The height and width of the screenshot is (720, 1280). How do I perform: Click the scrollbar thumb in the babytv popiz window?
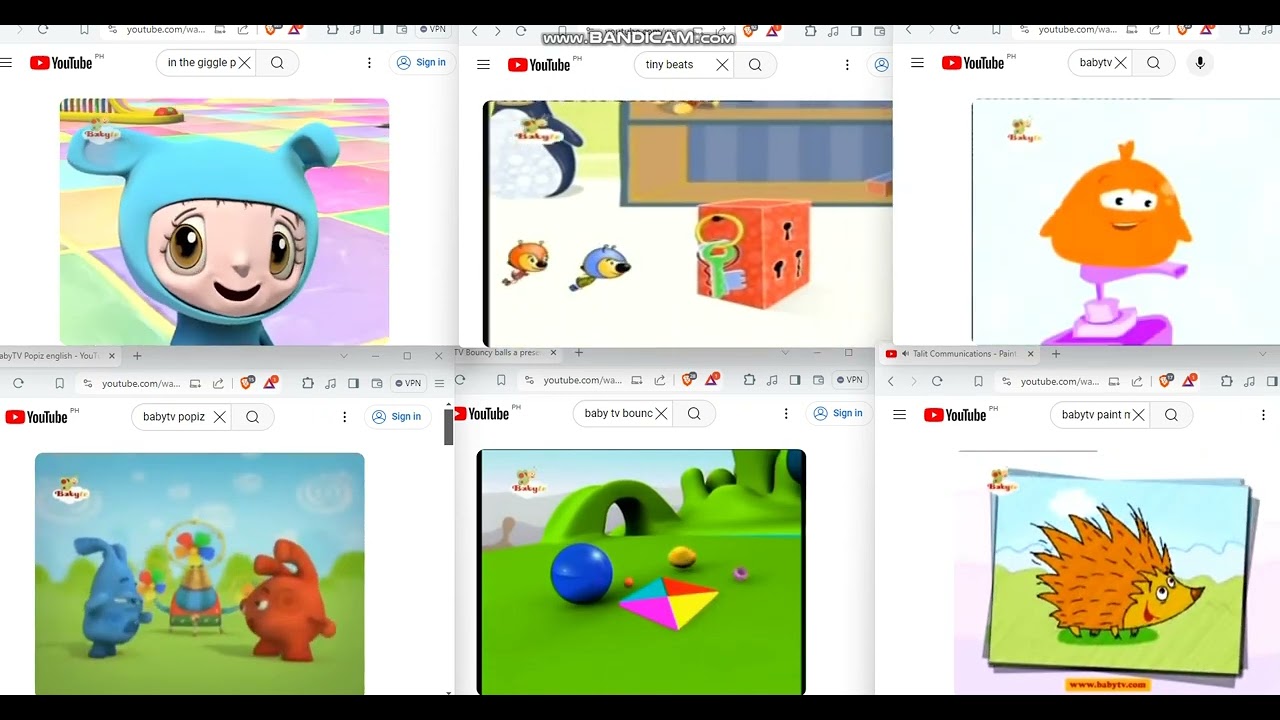(449, 427)
